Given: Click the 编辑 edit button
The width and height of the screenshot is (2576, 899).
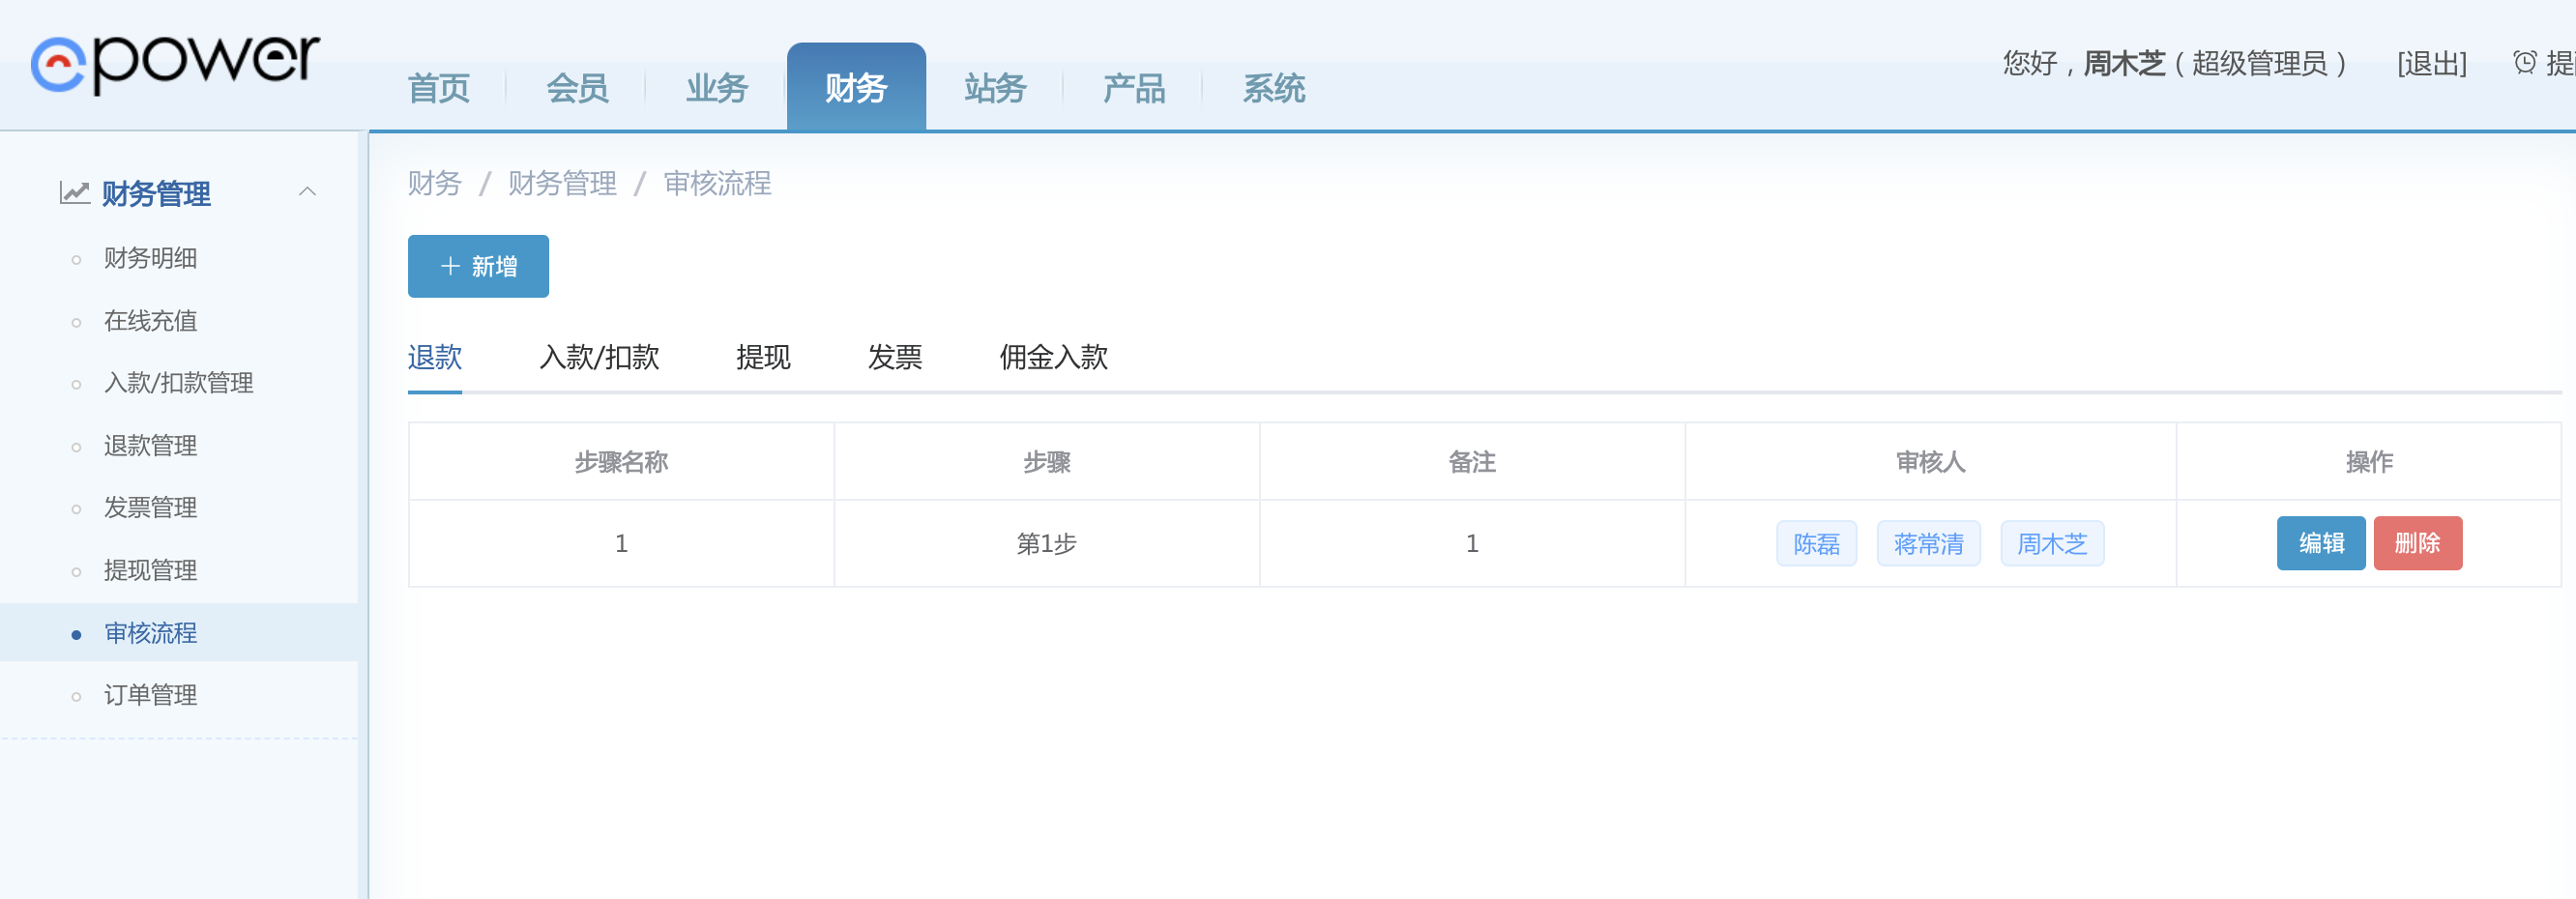Looking at the screenshot, I should point(2321,543).
